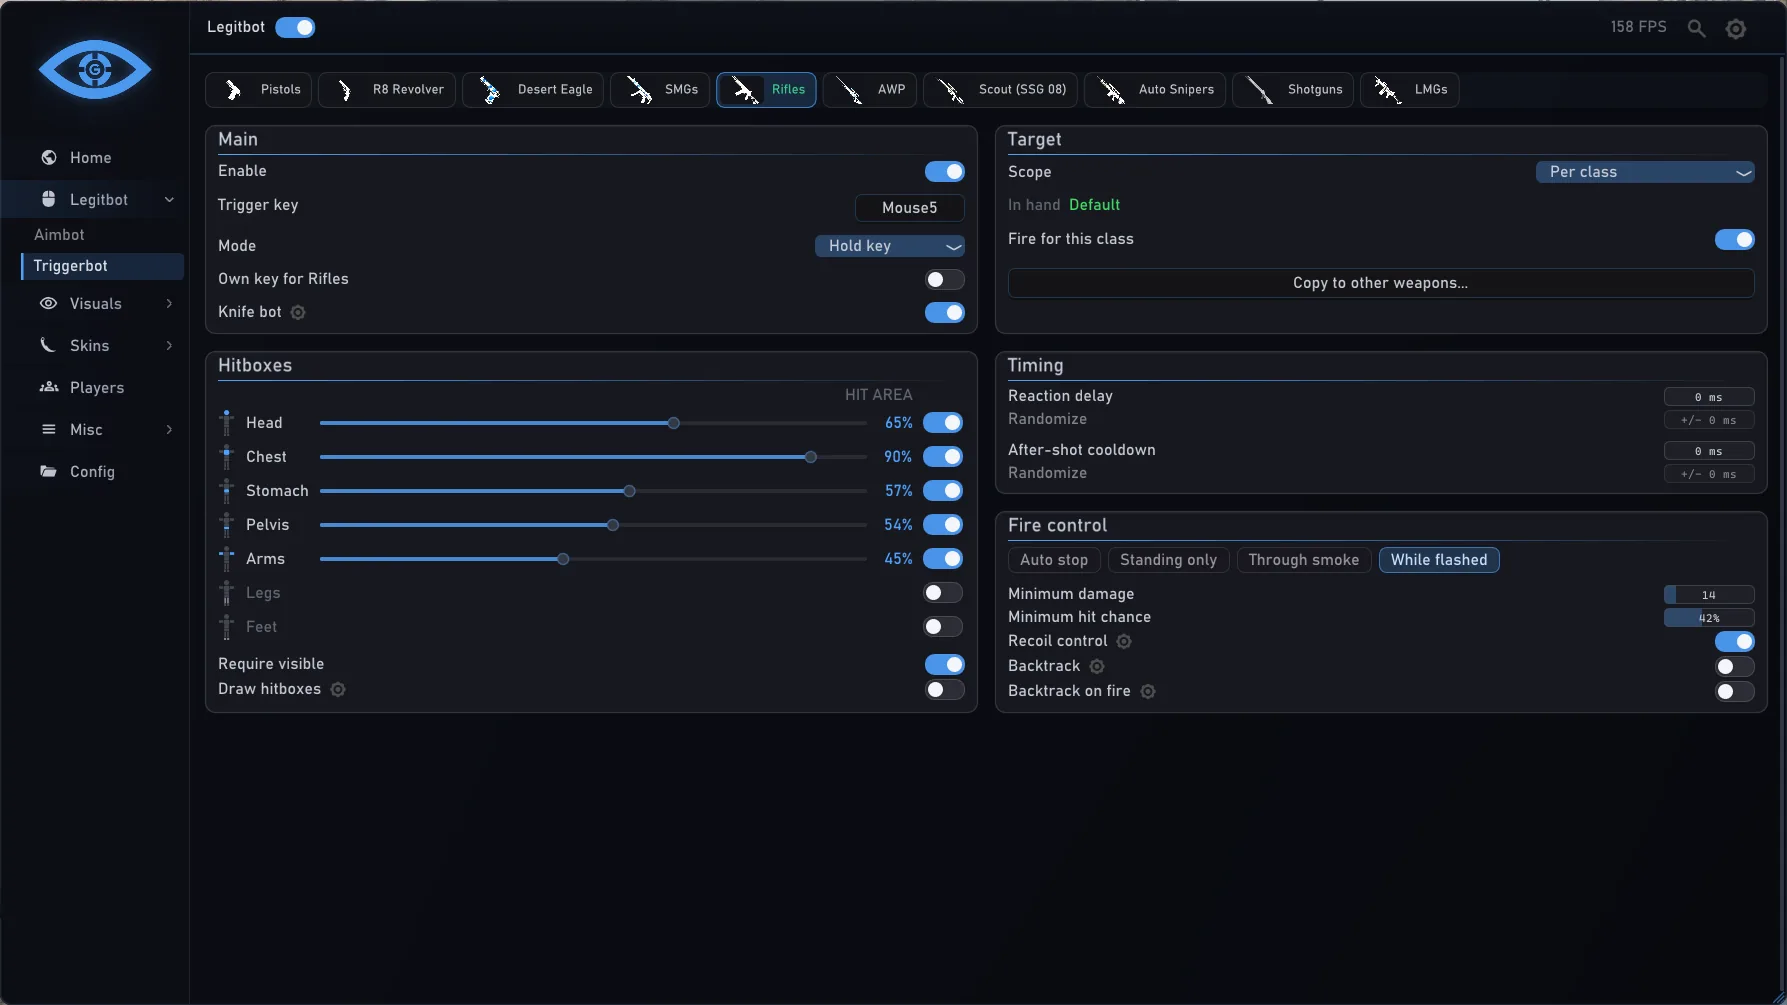Open Draw hitboxes settings gear
The image size is (1787, 1005).
pos(338,689)
